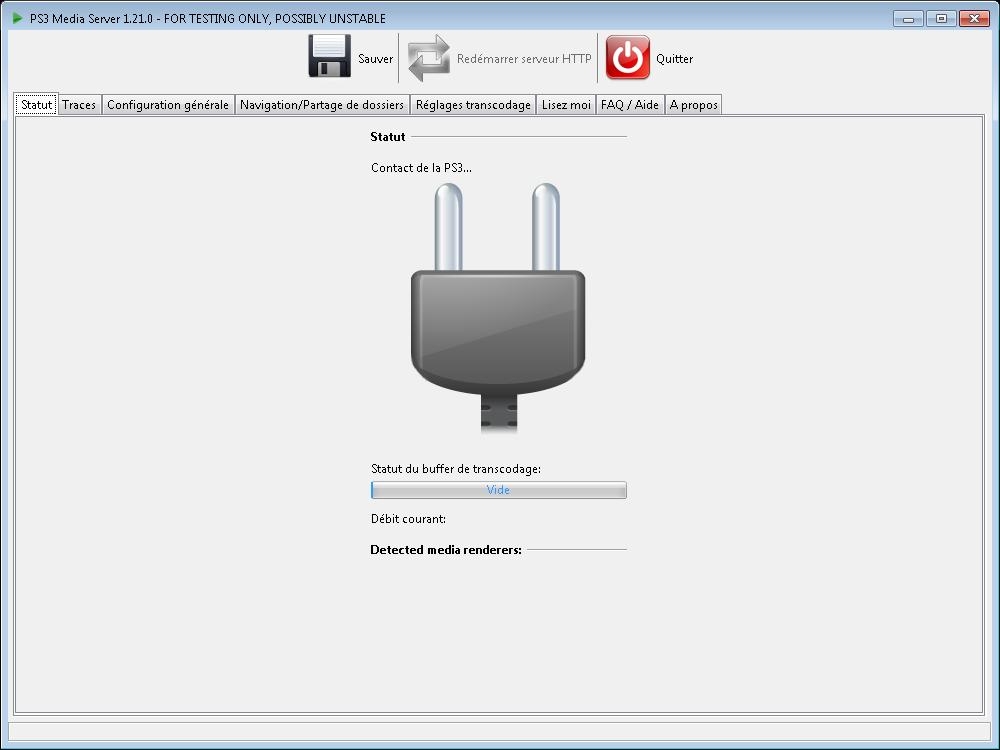This screenshot has height=750, width=1000.
Task: Show the FAQ / Aide tab
Action: 630,105
